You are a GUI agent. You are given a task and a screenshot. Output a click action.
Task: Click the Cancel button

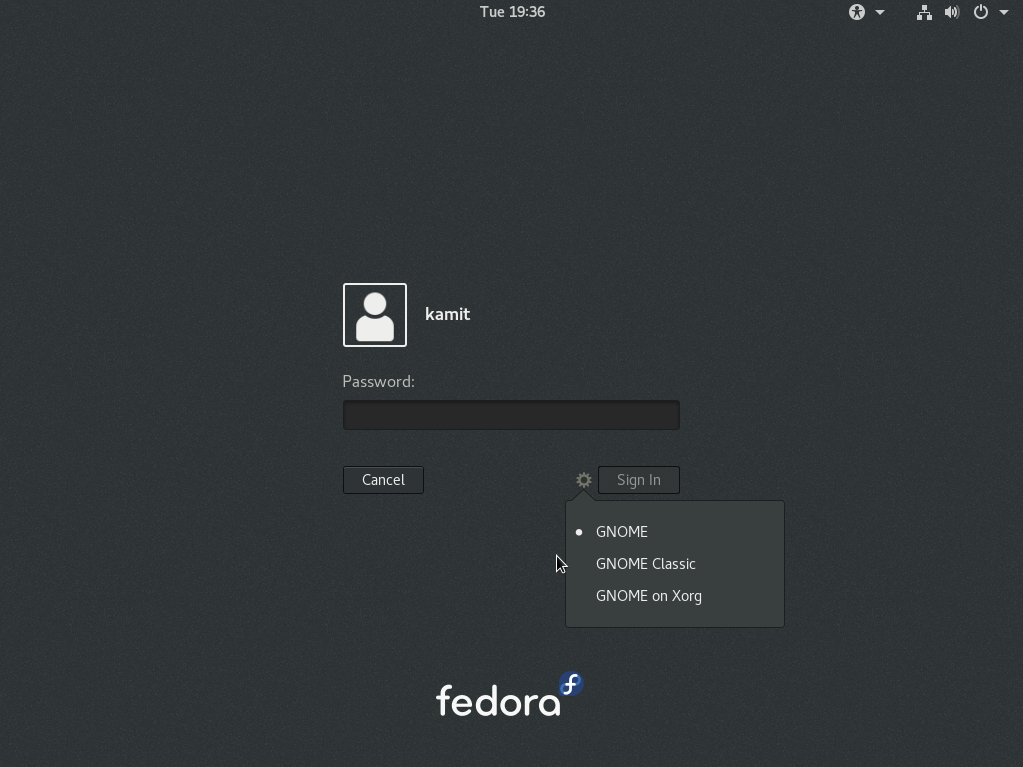click(x=382, y=480)
